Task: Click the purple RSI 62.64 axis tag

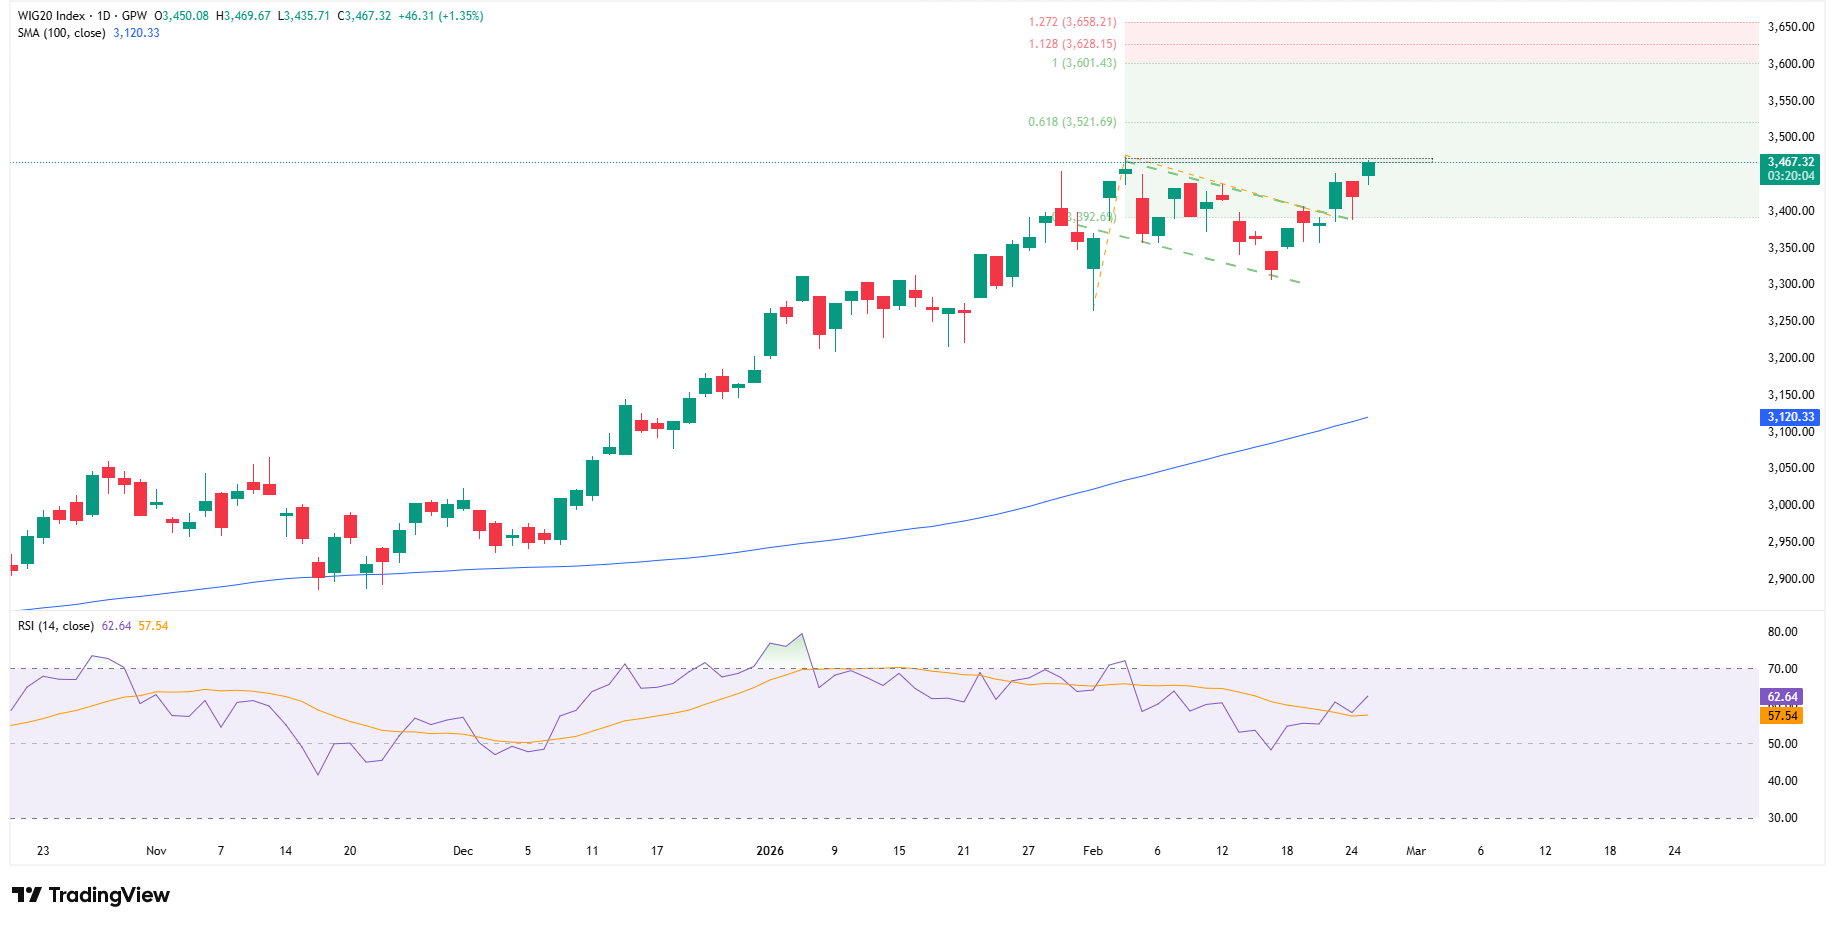Action: [1782, 697]
